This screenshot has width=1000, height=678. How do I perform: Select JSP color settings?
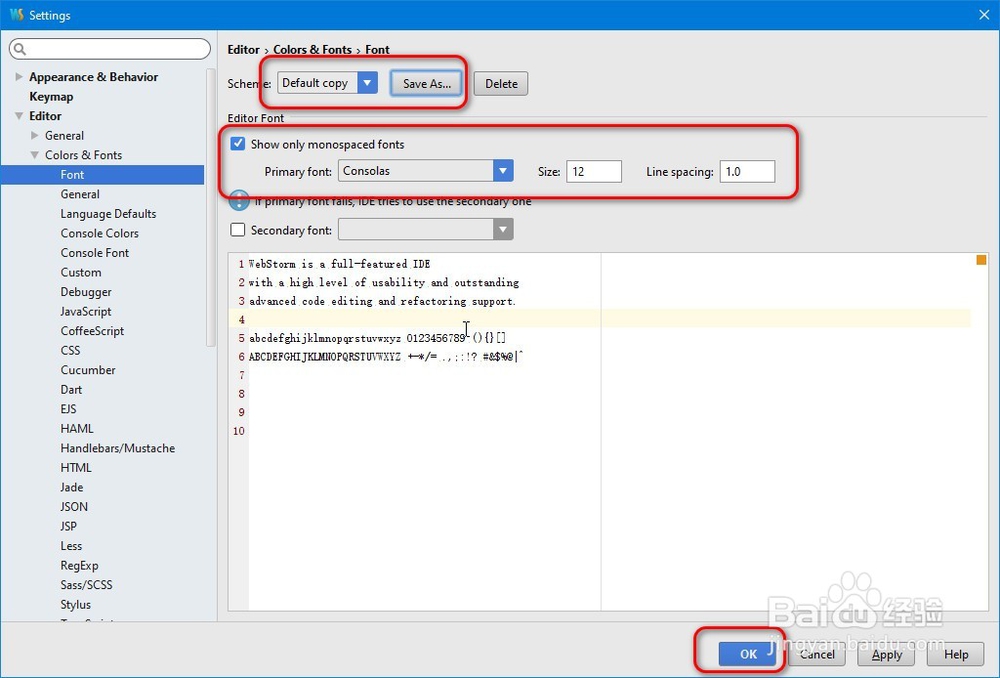(68, 526)
